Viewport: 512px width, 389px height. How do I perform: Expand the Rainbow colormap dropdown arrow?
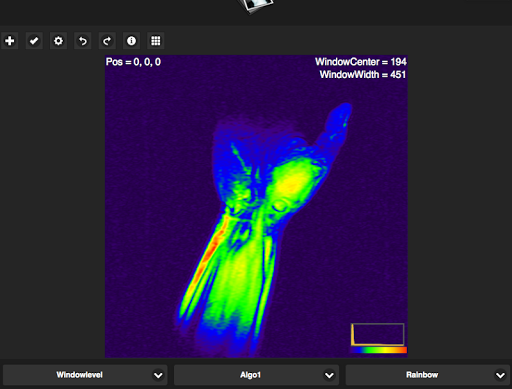click(500, 375)
